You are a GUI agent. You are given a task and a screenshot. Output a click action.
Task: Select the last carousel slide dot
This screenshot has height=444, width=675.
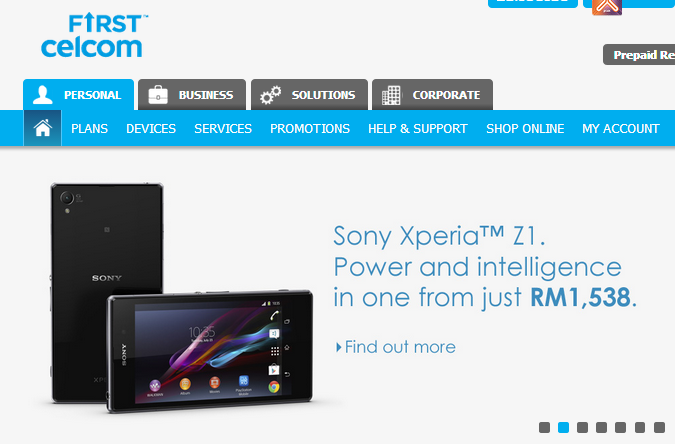coord(660,427)
